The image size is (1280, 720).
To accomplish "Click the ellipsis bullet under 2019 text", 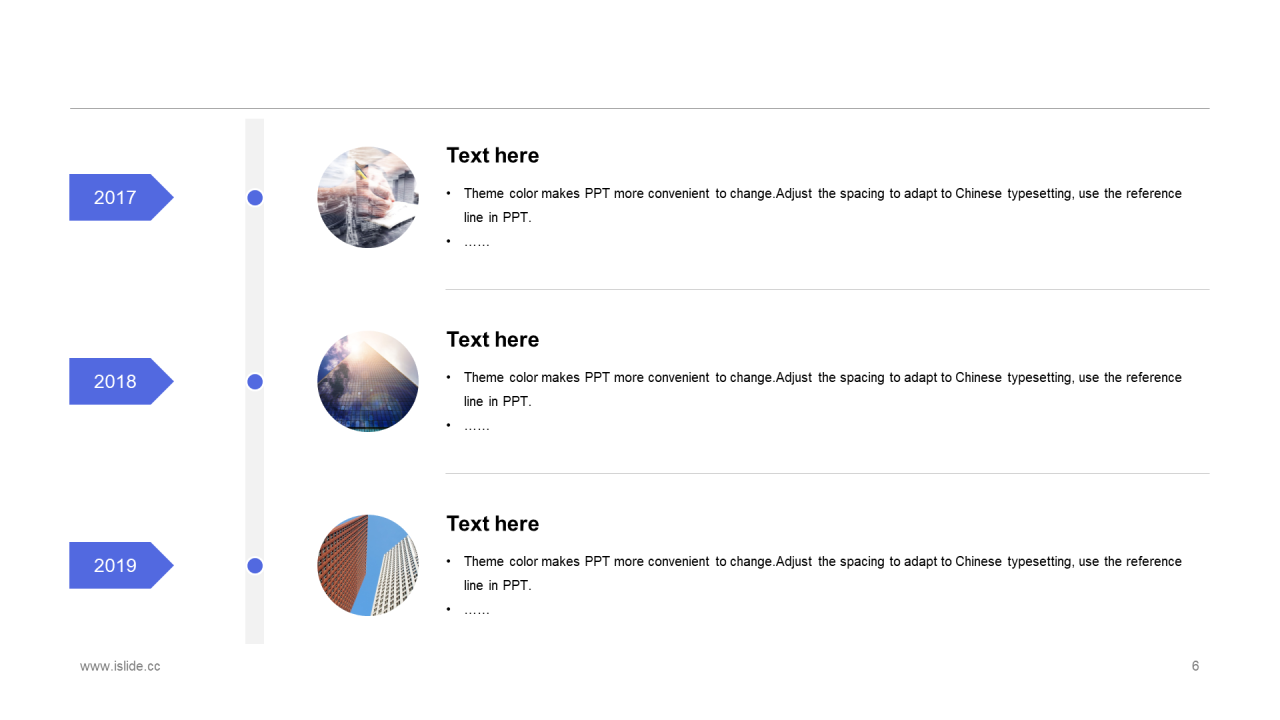I will [x=477, y=611].
